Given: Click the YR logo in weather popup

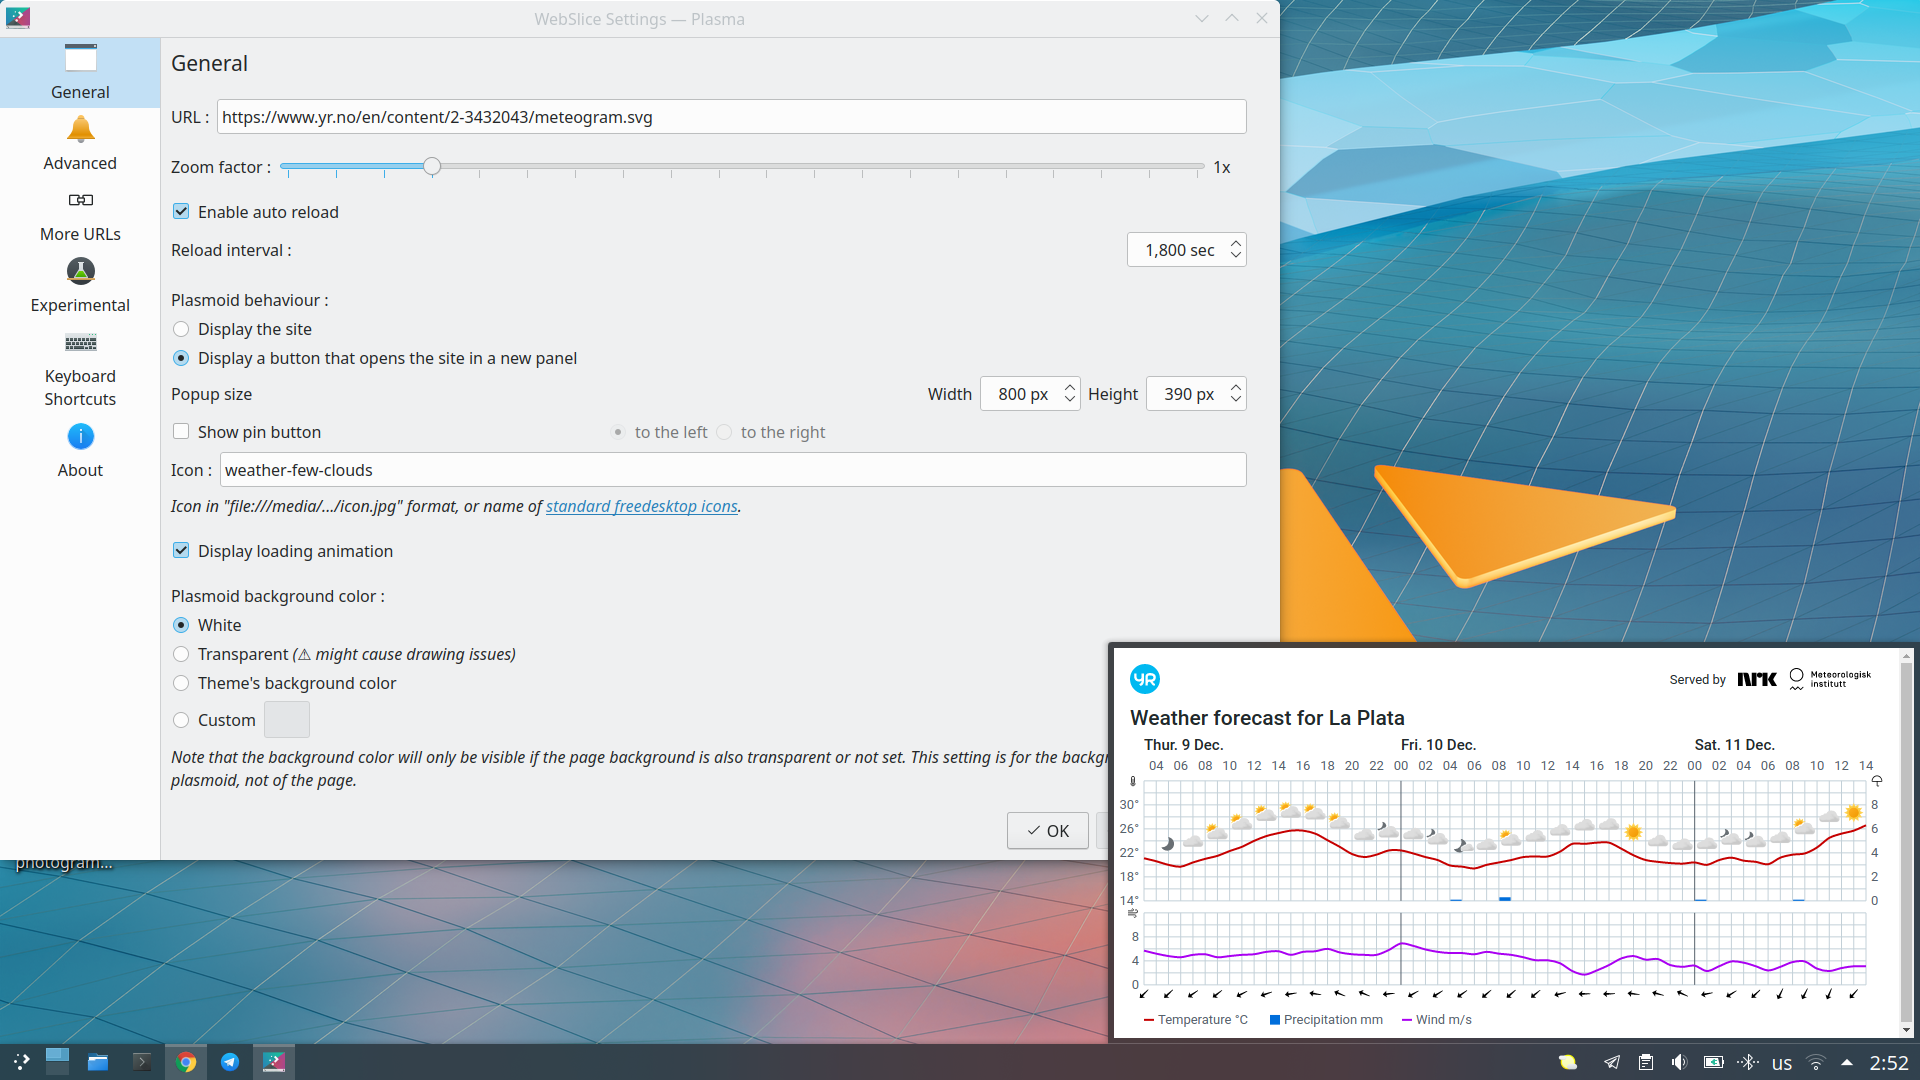Looking at the screenshot, I should coord(1145,680).
